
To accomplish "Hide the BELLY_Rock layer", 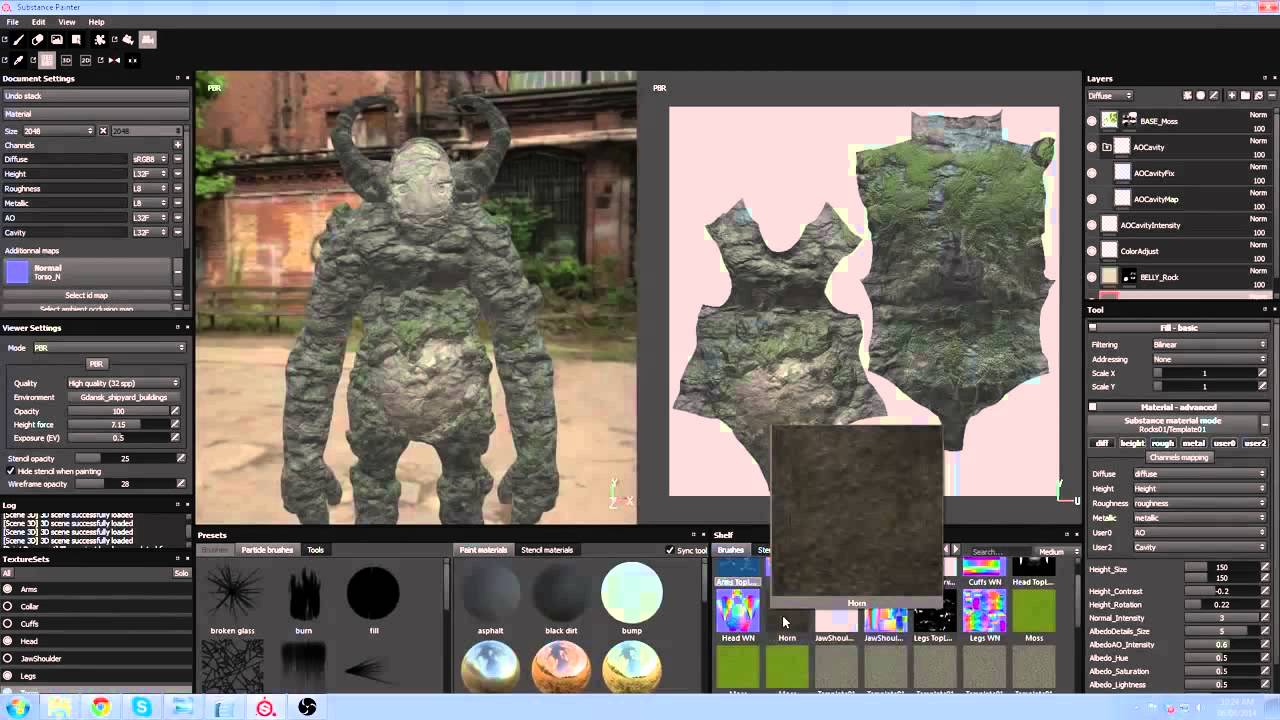I will pos(1091,277).
